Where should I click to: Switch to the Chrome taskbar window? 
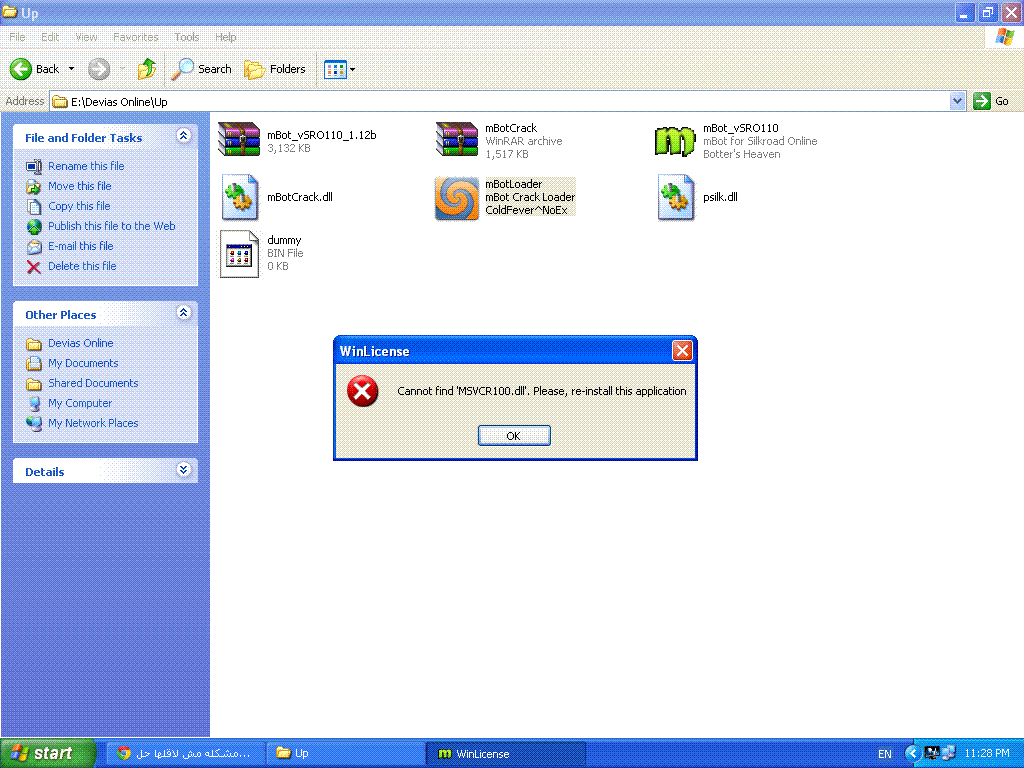pyautogui.click(x=185, y=754)
